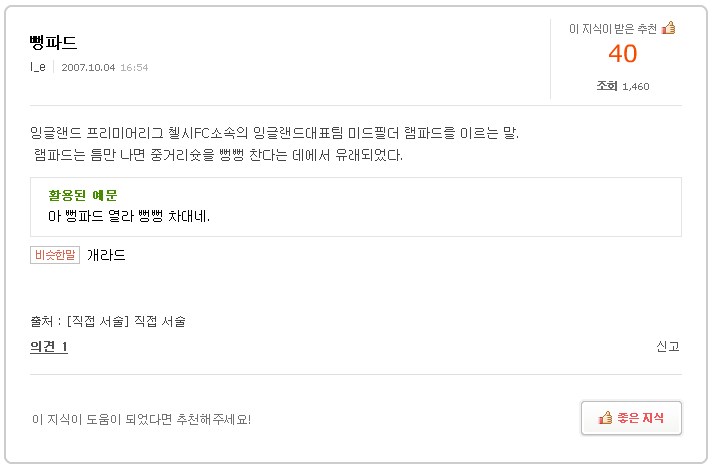The image size is (713, 467).
Task: Click the title 뻥파드
Action: tap(54, 42)
